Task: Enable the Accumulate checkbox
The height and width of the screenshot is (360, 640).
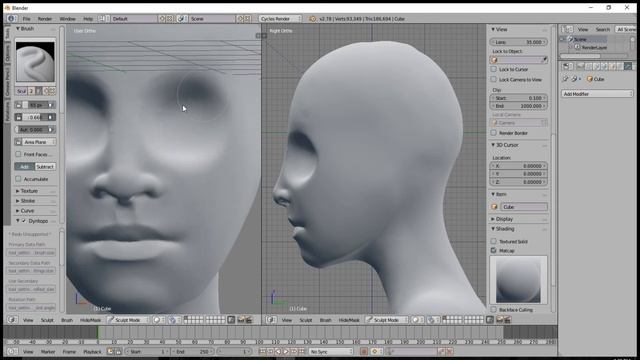Action: click(x=18, y=179)
